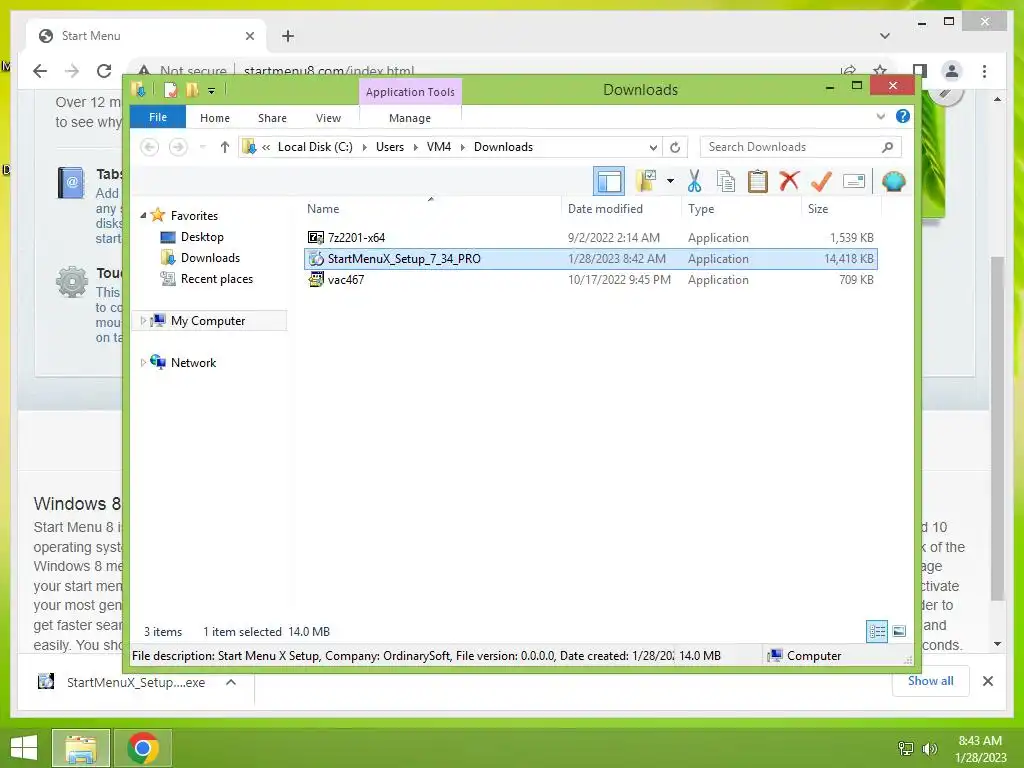Click the Downloads folder icon in the title bar

(x=138, y=89)
